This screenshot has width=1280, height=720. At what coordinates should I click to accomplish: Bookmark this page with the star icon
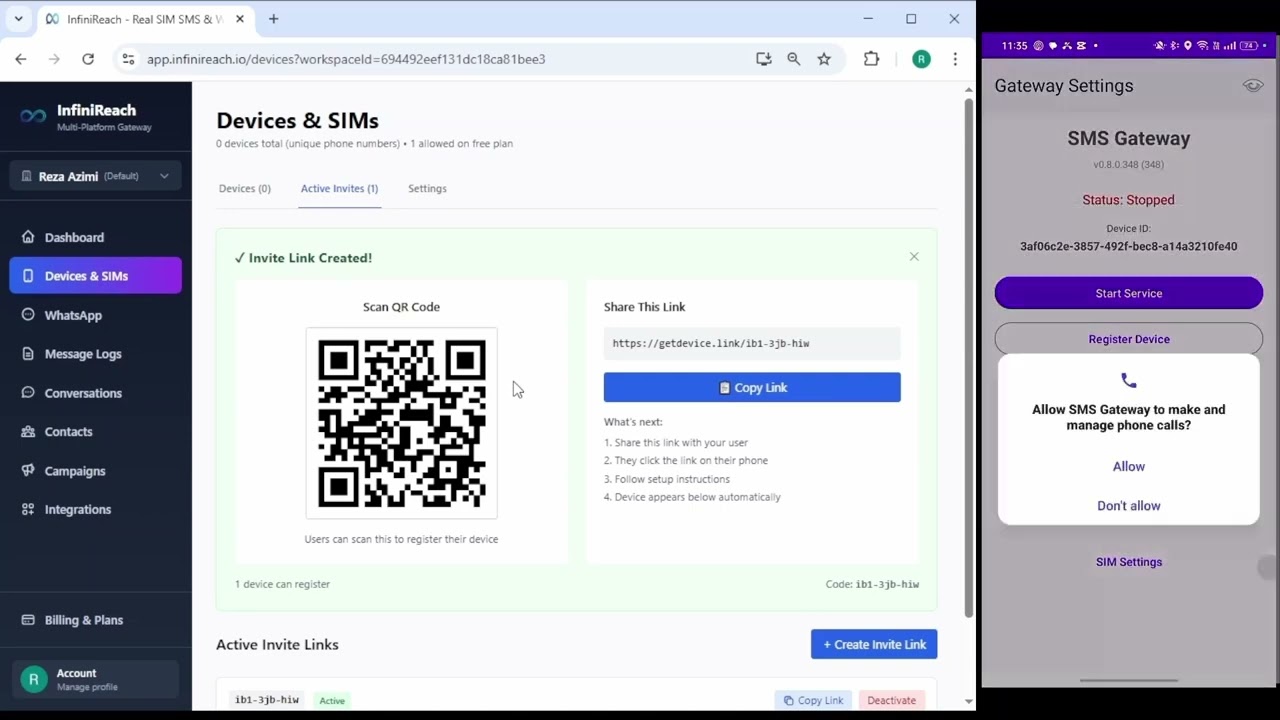tap(824, 59)
